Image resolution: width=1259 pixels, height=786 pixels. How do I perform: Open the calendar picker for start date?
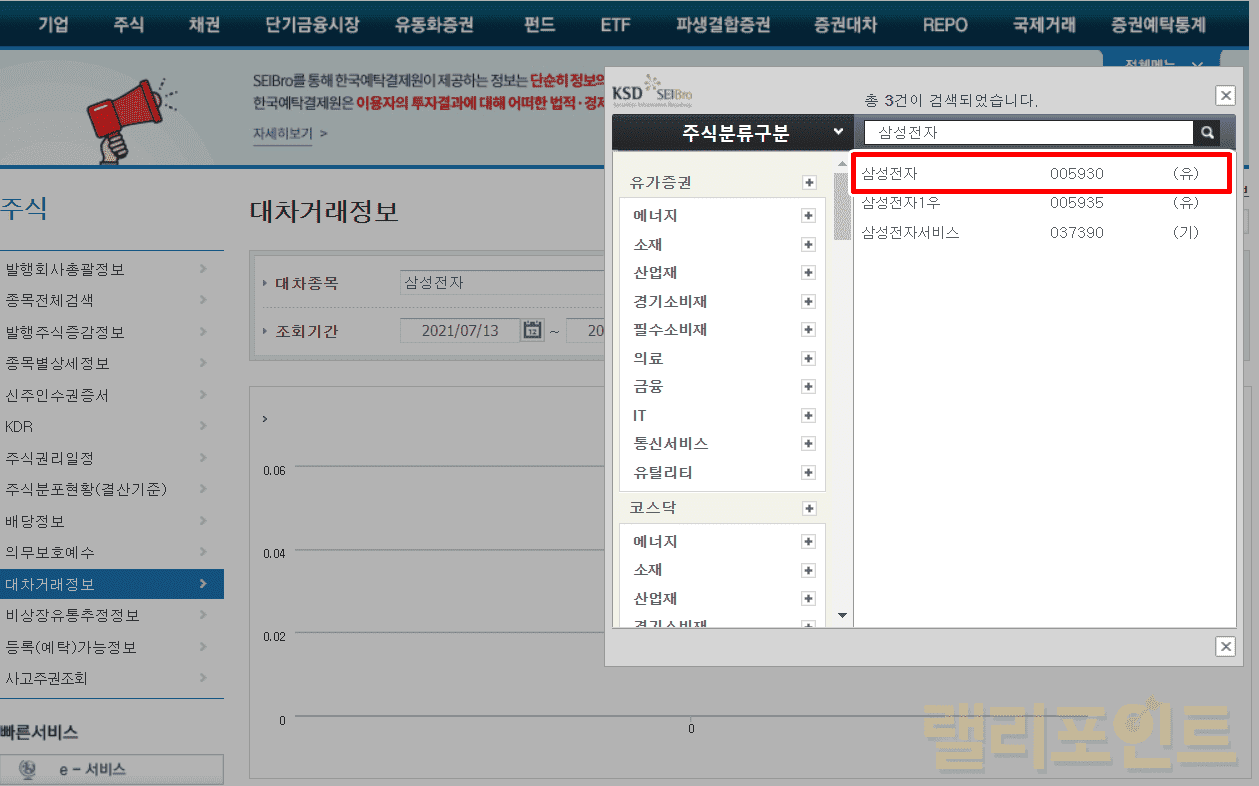pos(532,330)
